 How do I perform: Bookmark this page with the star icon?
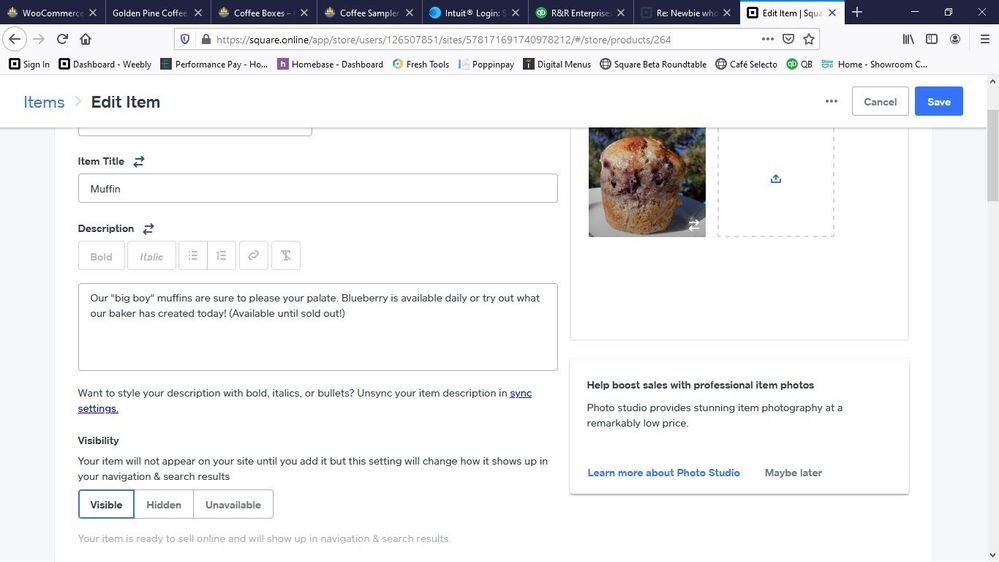tap(809, 39)
